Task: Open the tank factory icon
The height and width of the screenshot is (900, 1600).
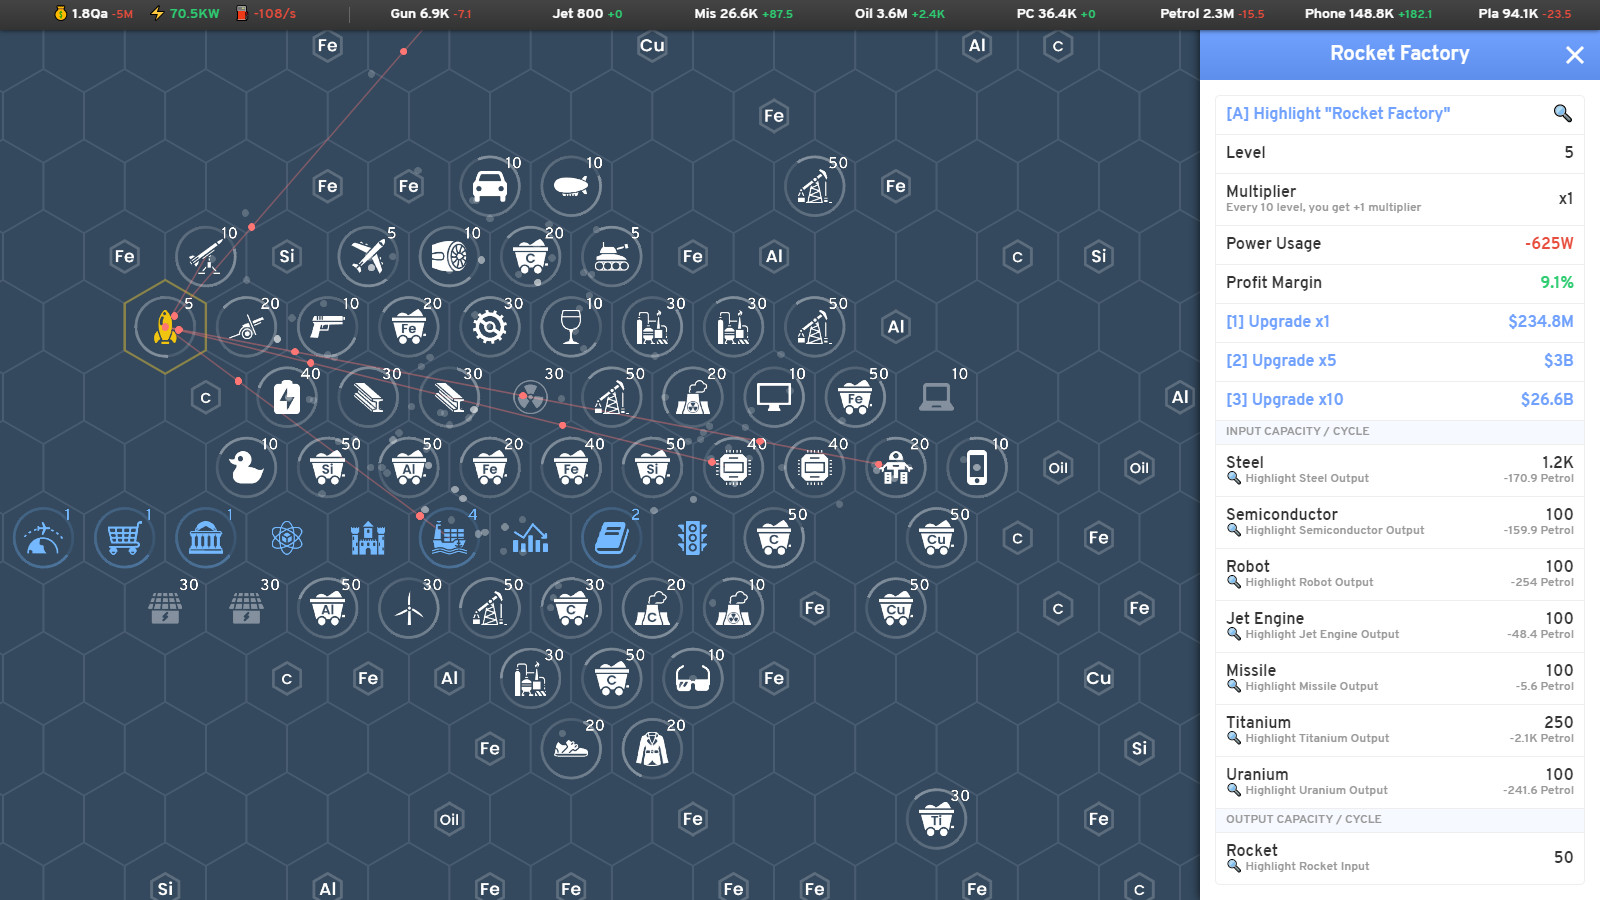Action: coord(611,257)
